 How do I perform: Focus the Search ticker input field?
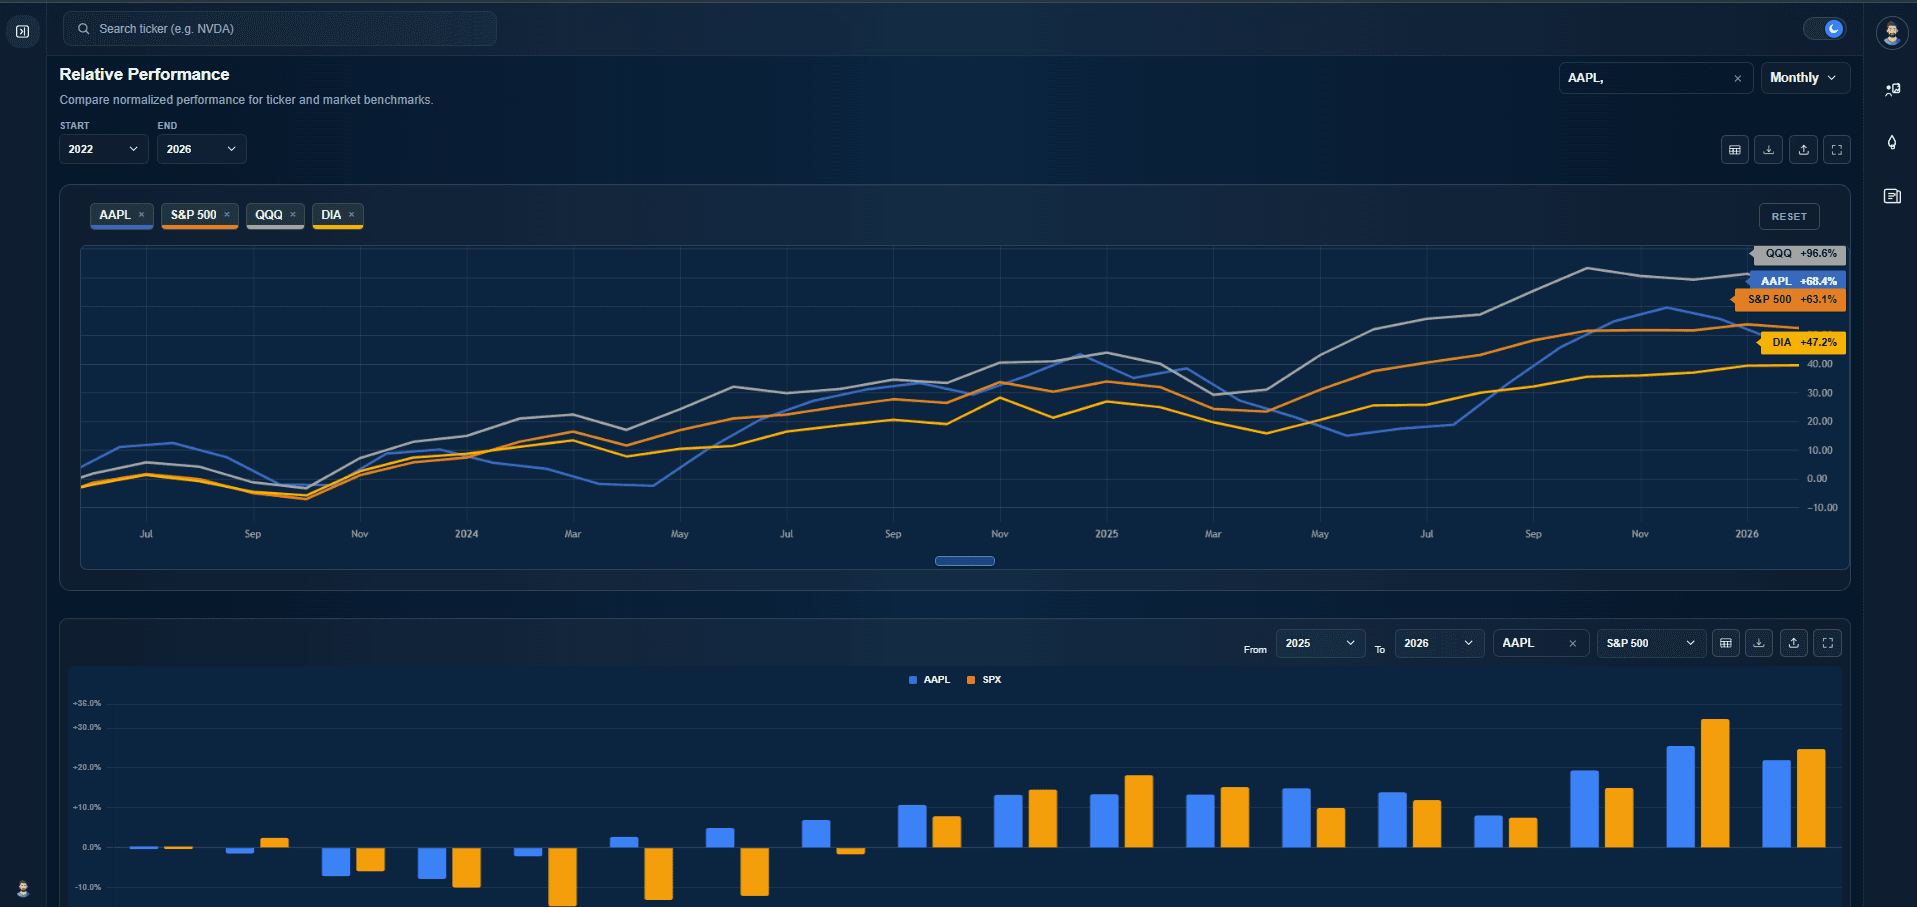point(280,29)
